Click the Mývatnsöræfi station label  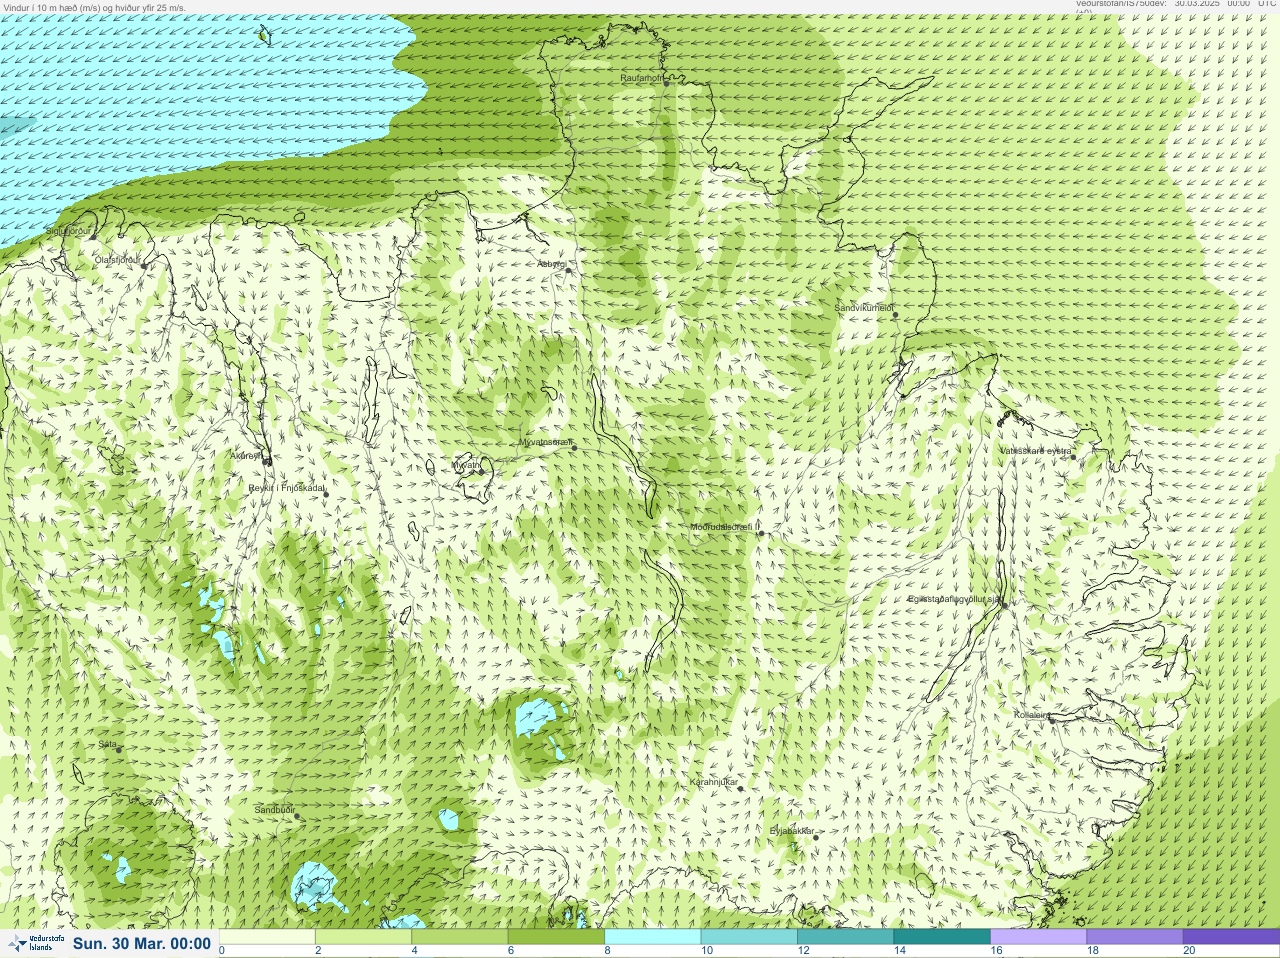[545, 441]
